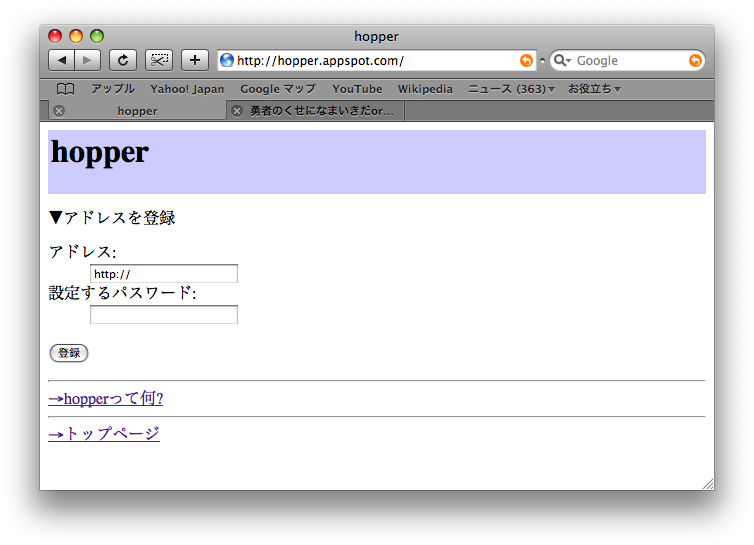Open the Wikipedia bookmark

[425, 89]
